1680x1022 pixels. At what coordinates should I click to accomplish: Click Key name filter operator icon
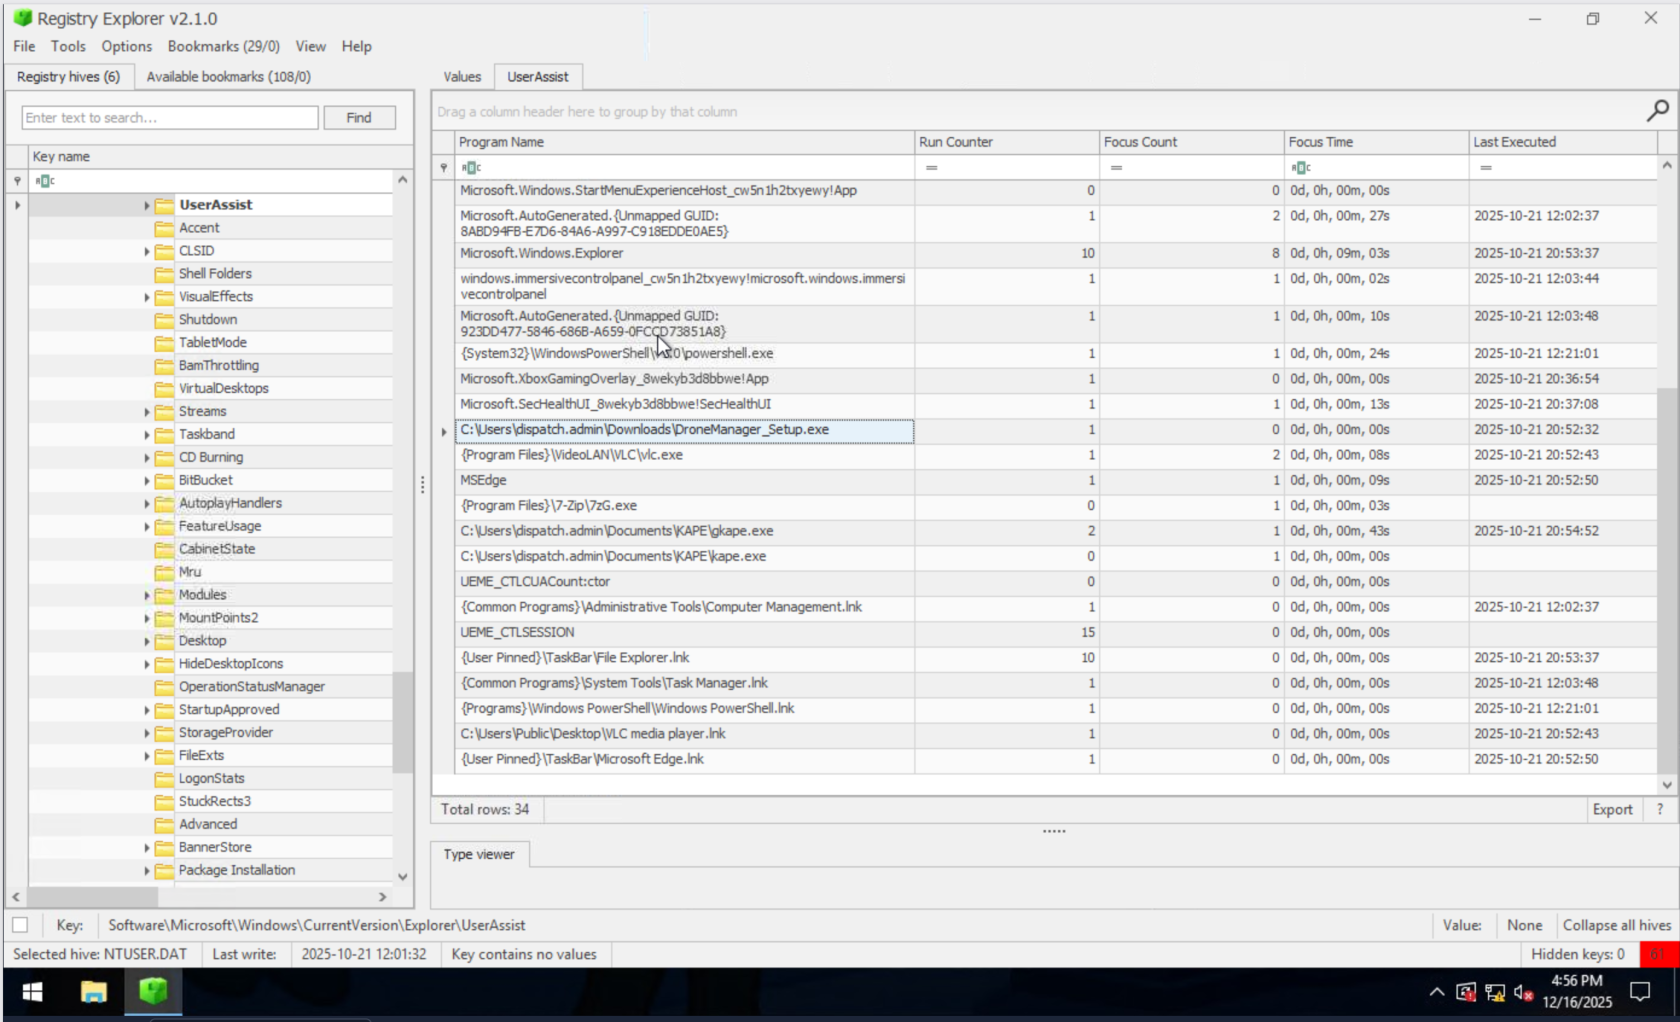[x=45, y=181]
